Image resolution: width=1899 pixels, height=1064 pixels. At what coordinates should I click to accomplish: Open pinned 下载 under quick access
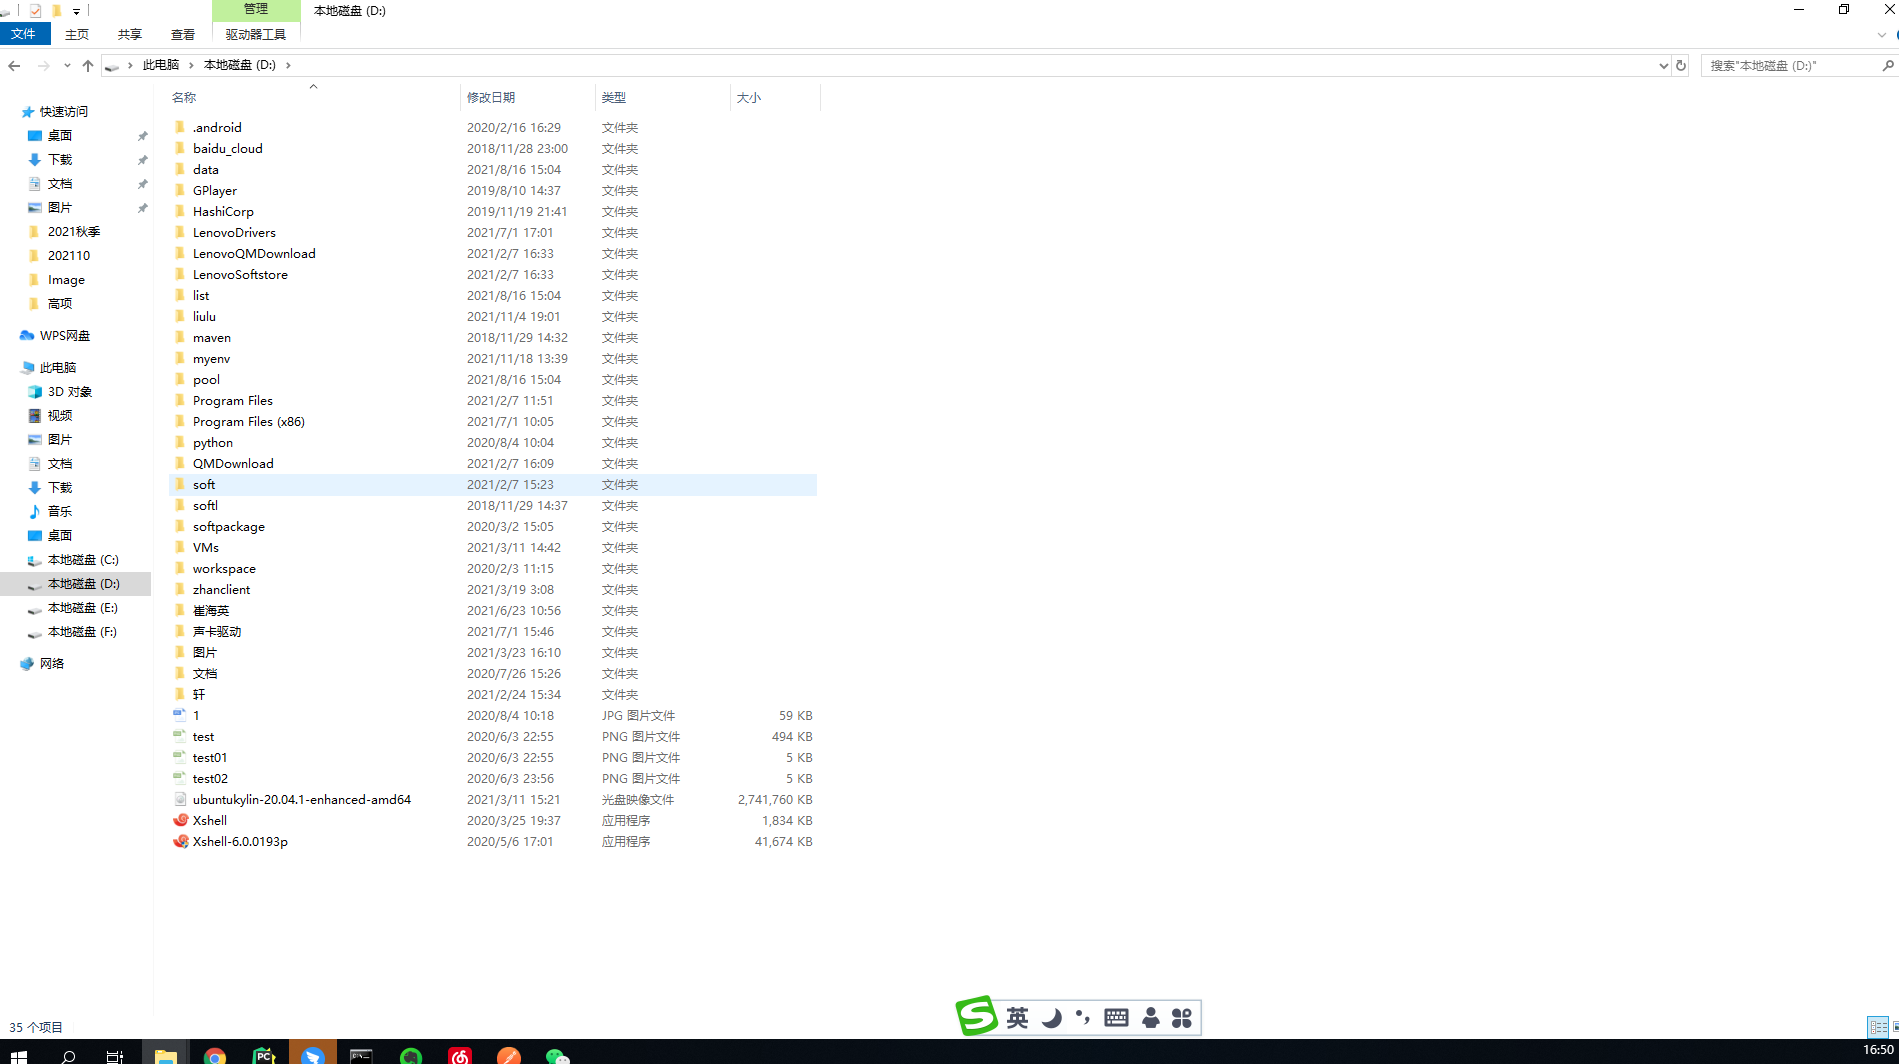[60, 160]
